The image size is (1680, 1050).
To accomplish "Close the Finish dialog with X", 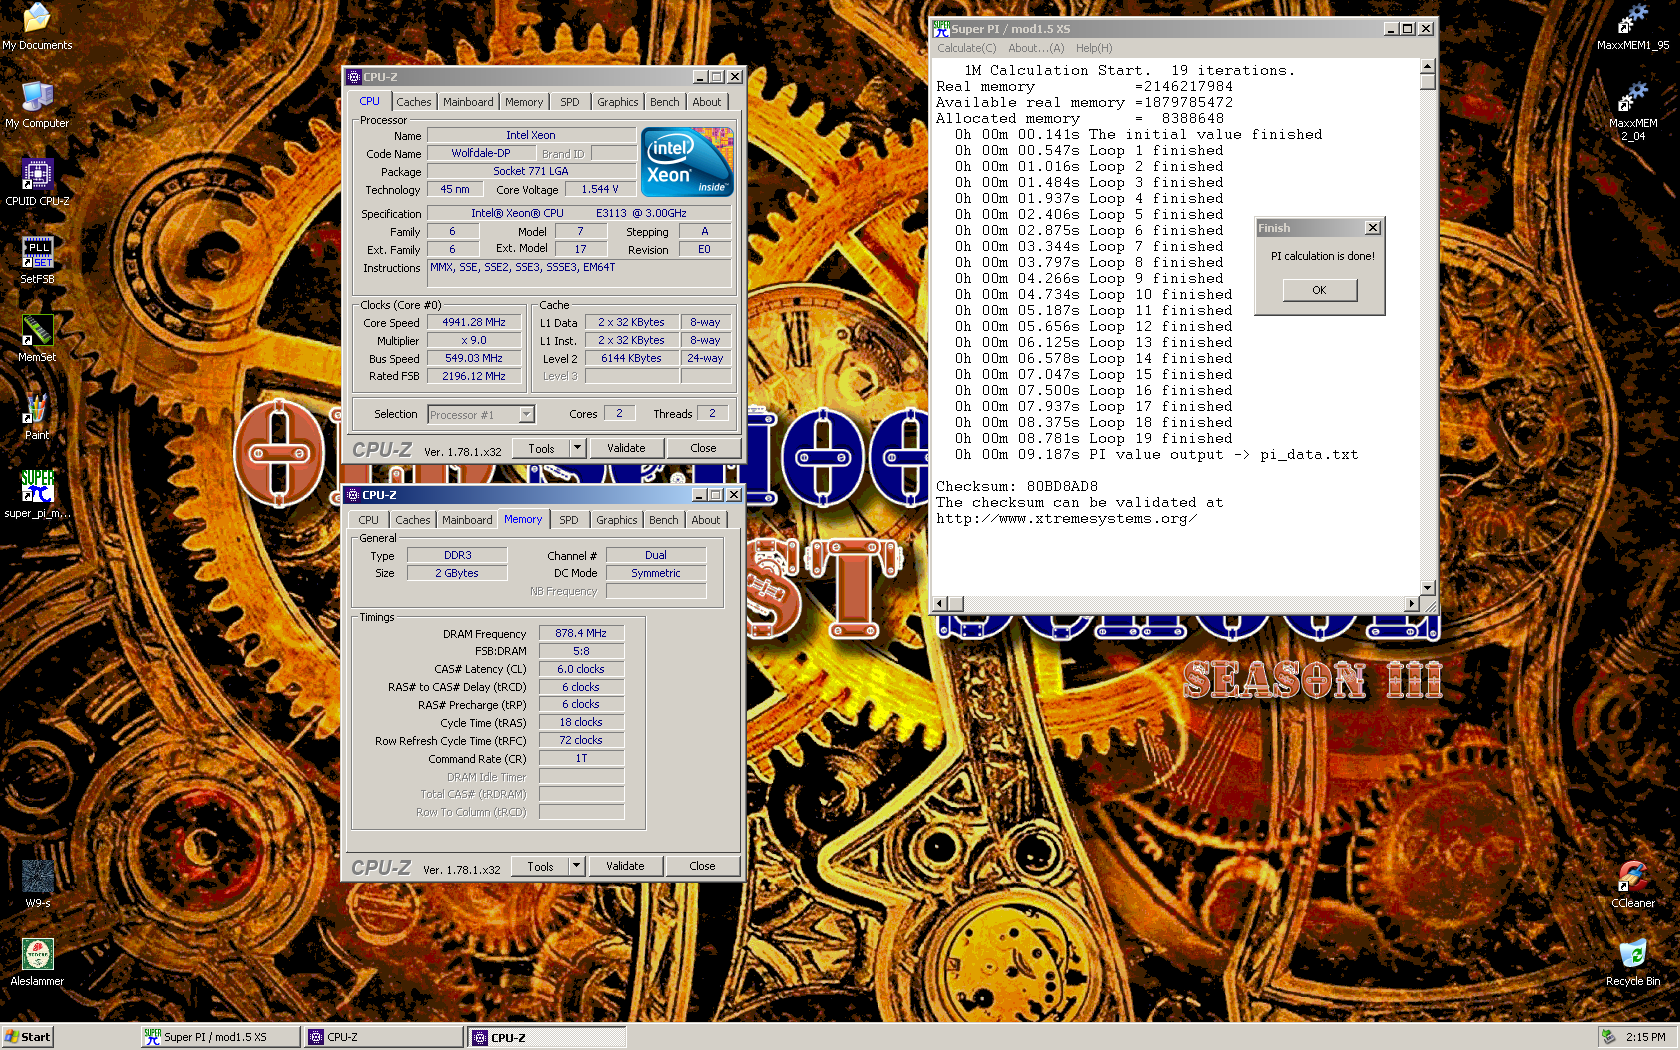I will (x=1373, y=228).
